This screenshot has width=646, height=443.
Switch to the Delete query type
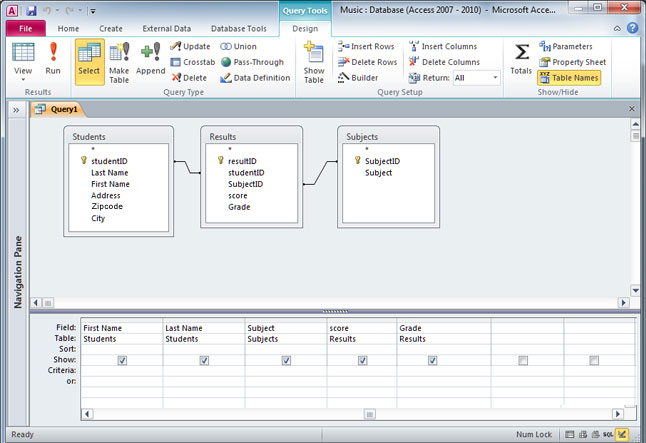pos(189,77)
